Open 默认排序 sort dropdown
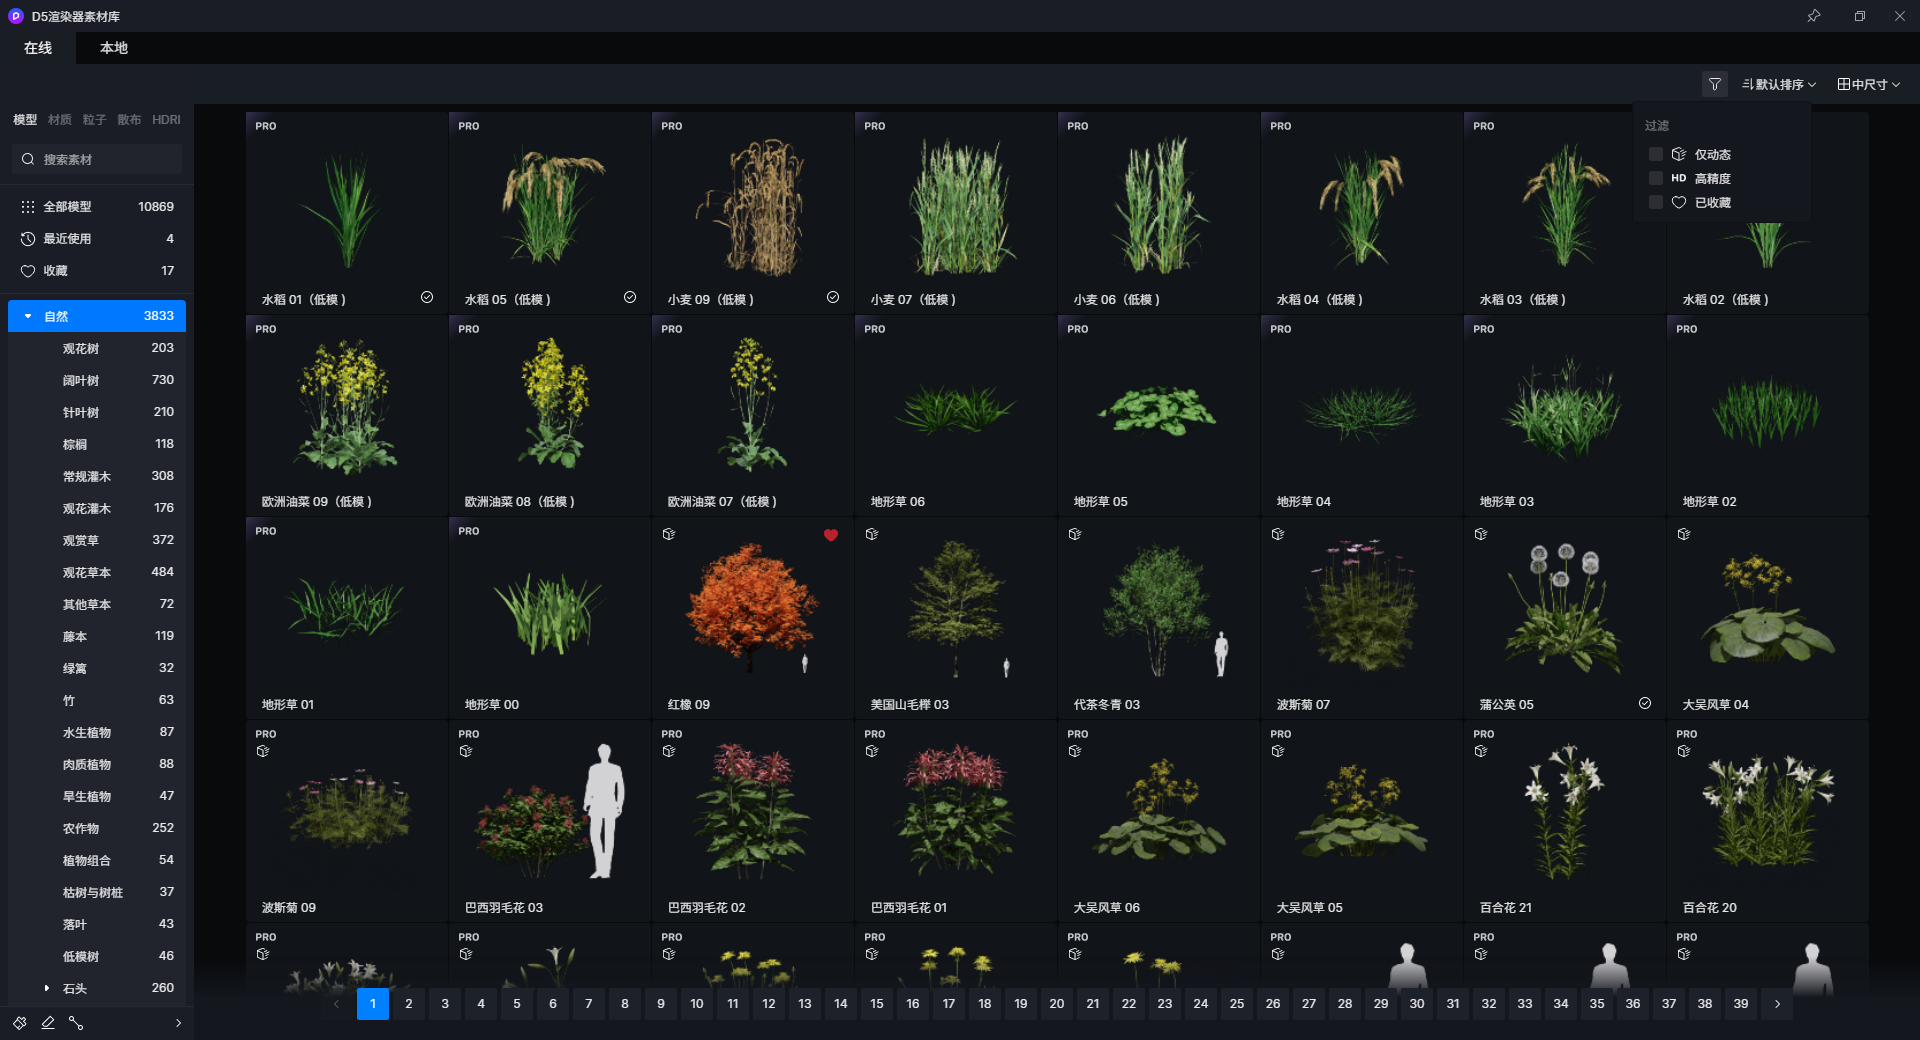The image size is (1920, 1040). pyautogui.click(x=1779, y=84)
